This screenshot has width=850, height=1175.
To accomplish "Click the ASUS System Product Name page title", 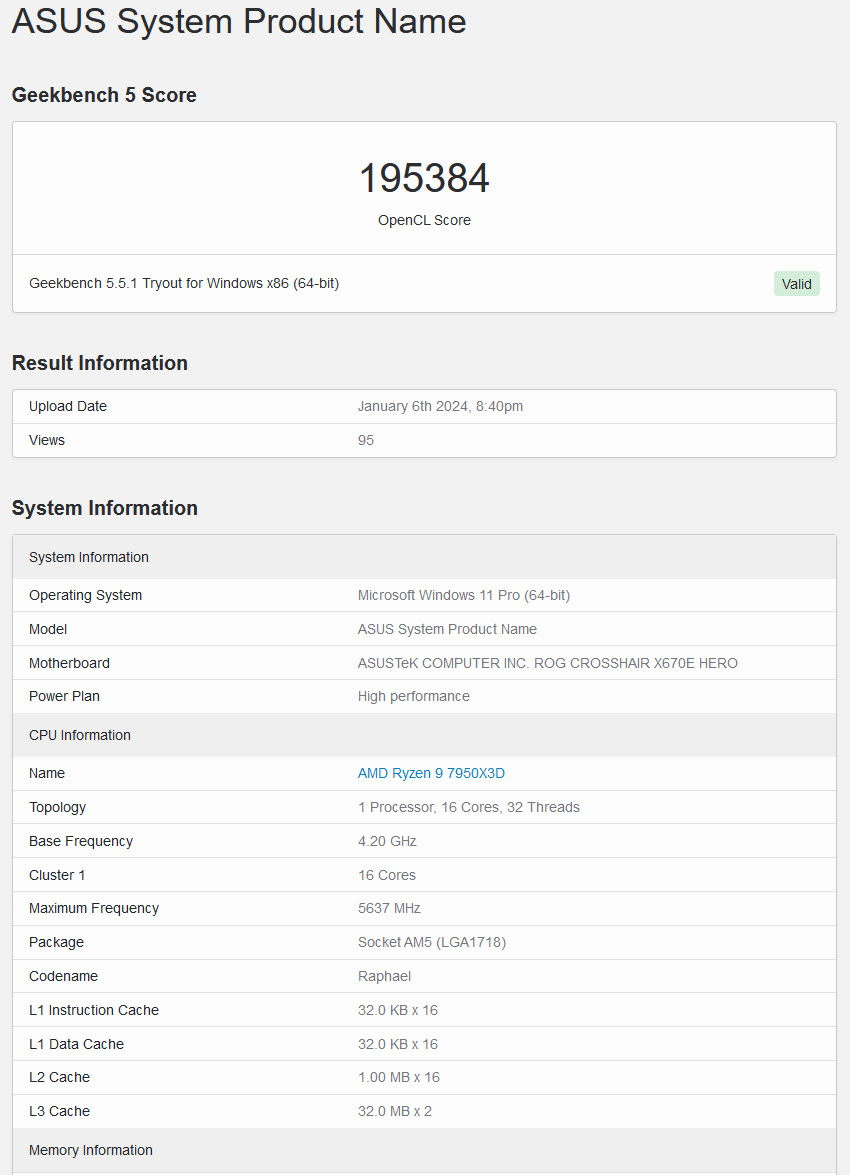I will tap(239, 21).
